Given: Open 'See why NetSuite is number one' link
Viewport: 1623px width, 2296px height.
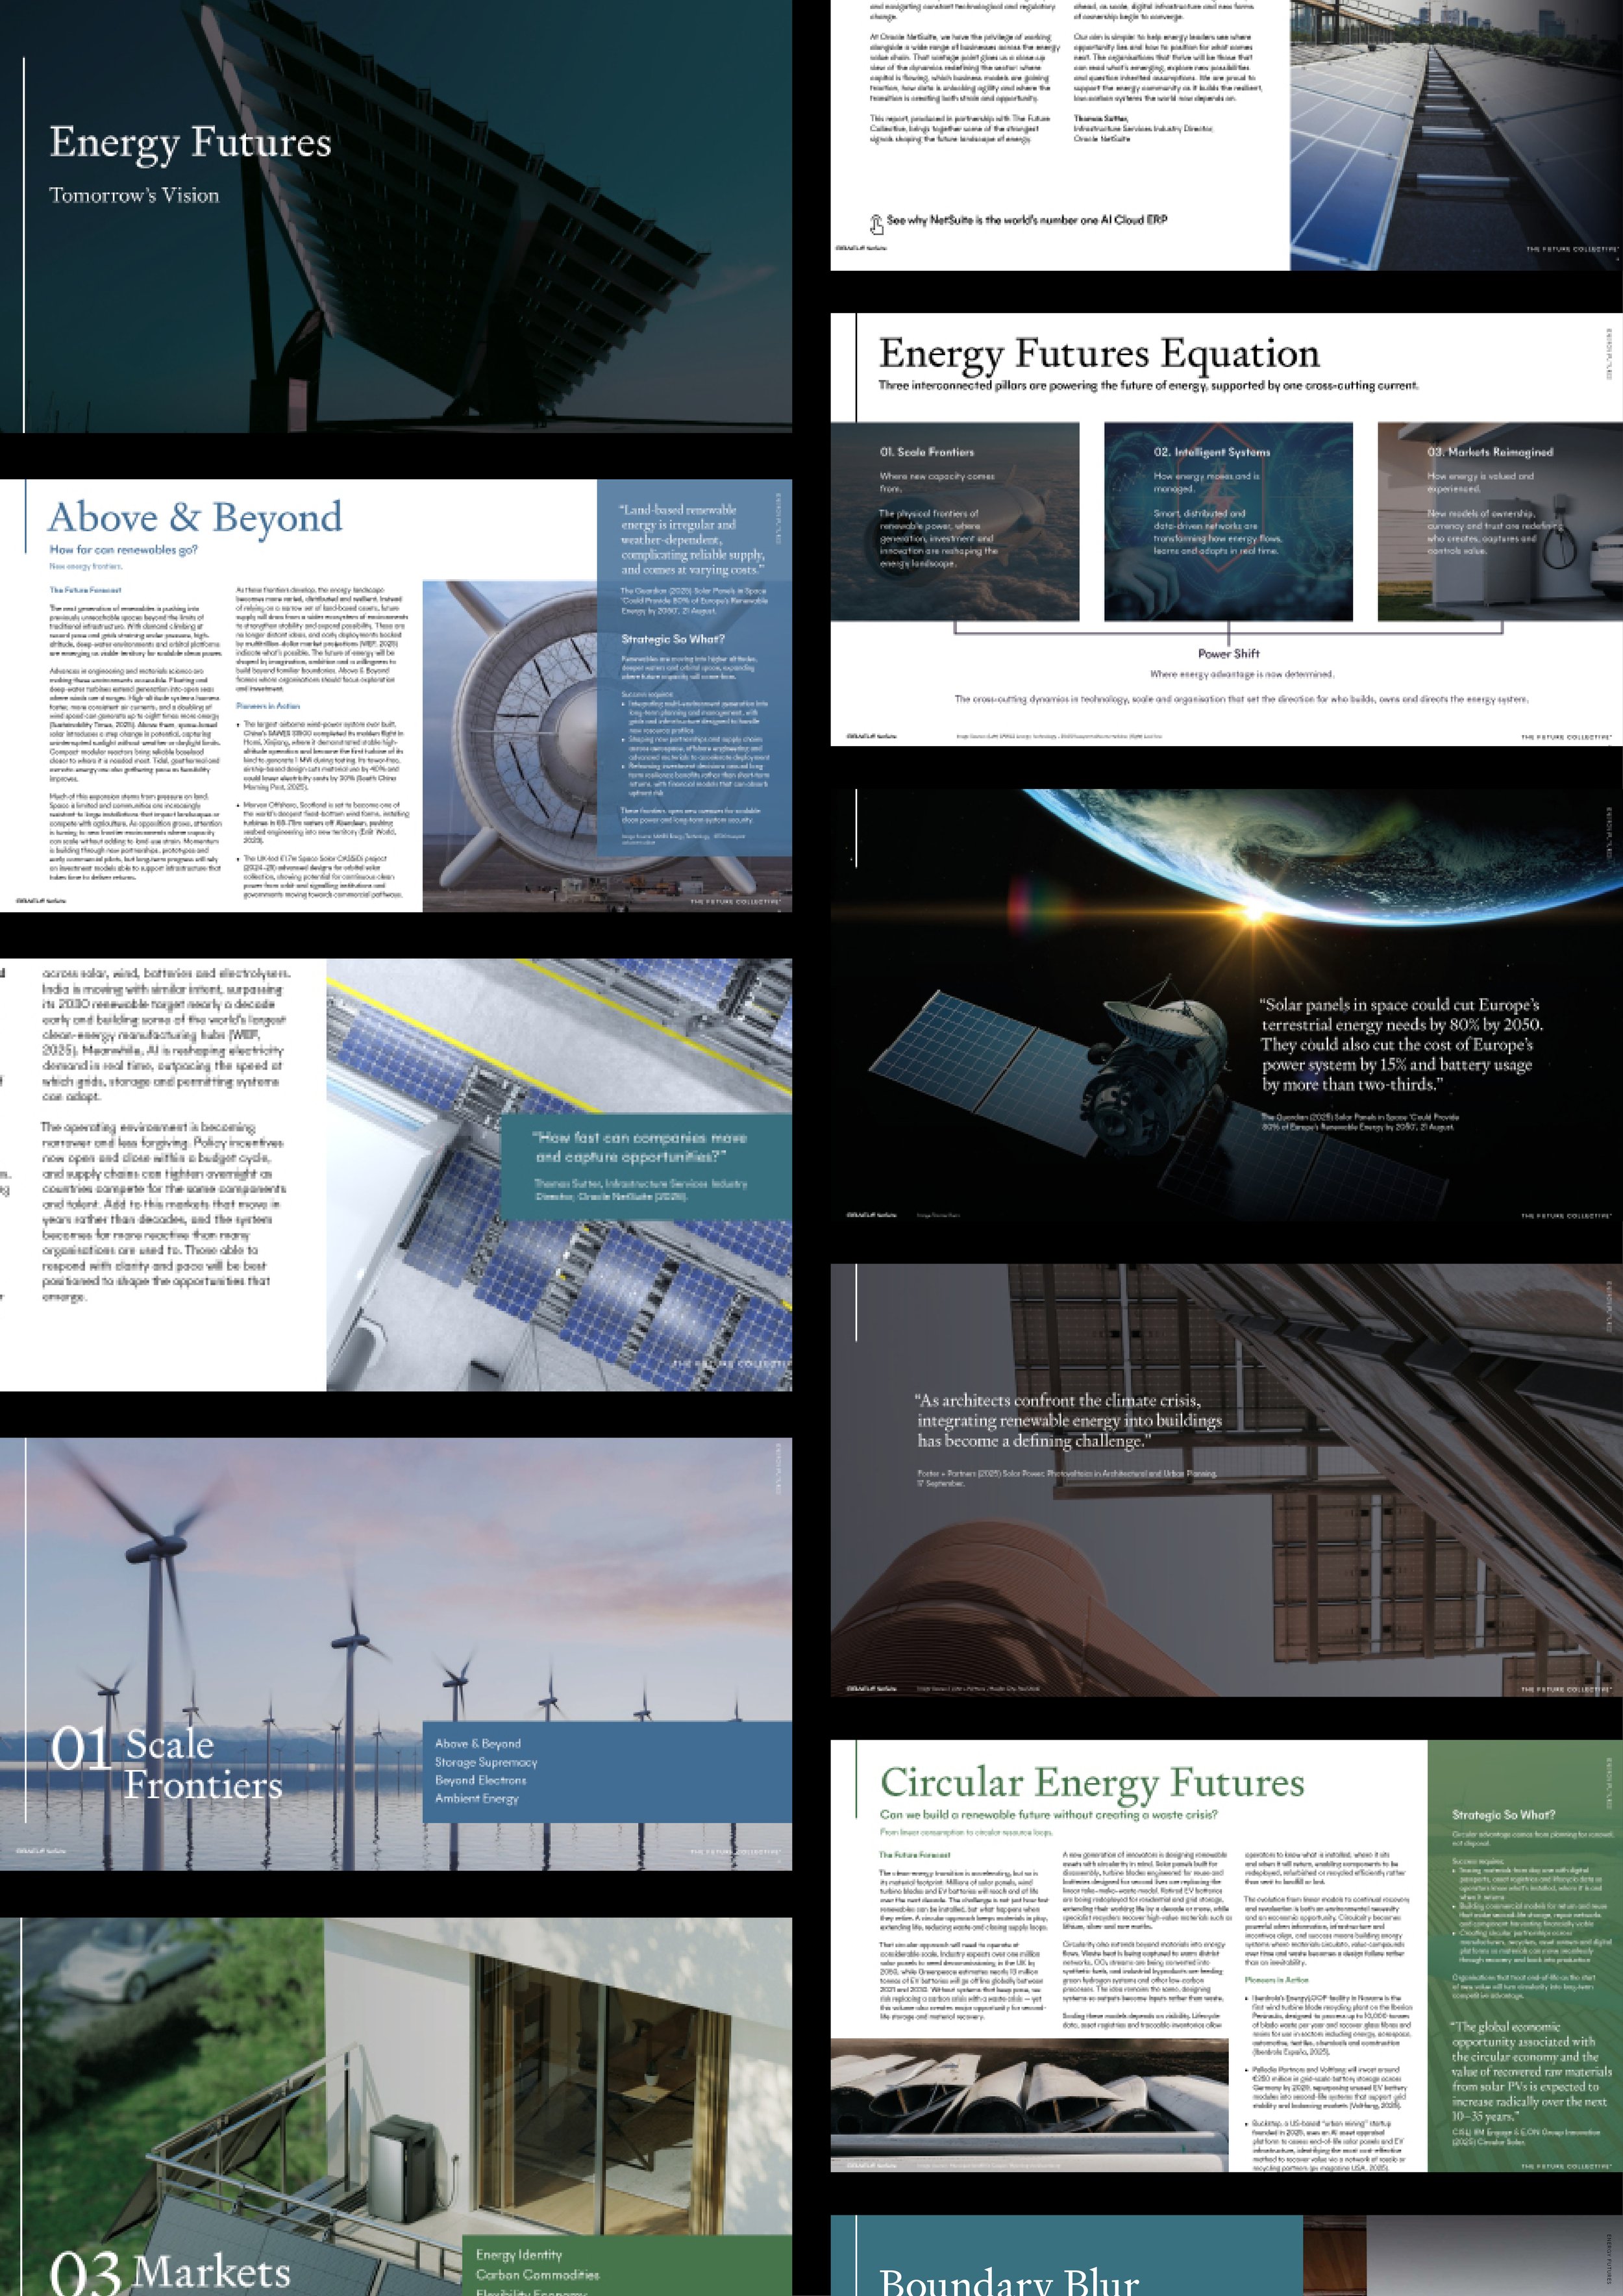Looking at the screenshot, I should (x=1026, y=220).
